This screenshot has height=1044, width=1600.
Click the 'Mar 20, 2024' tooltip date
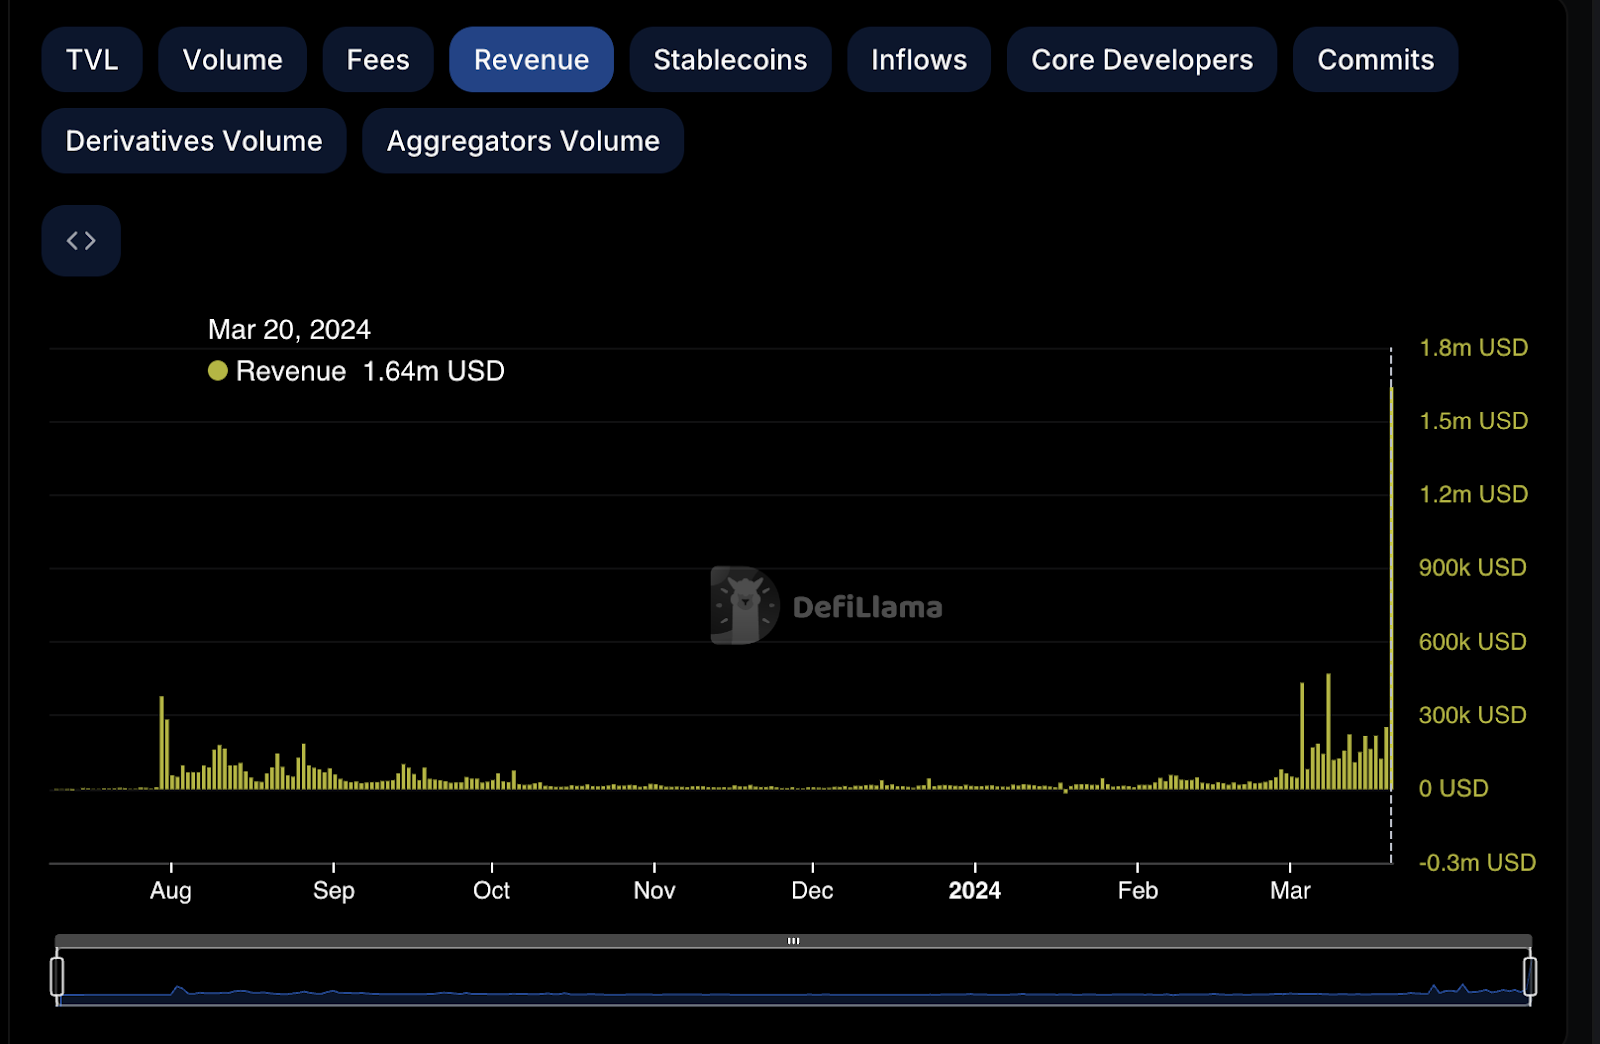point(289,329)
